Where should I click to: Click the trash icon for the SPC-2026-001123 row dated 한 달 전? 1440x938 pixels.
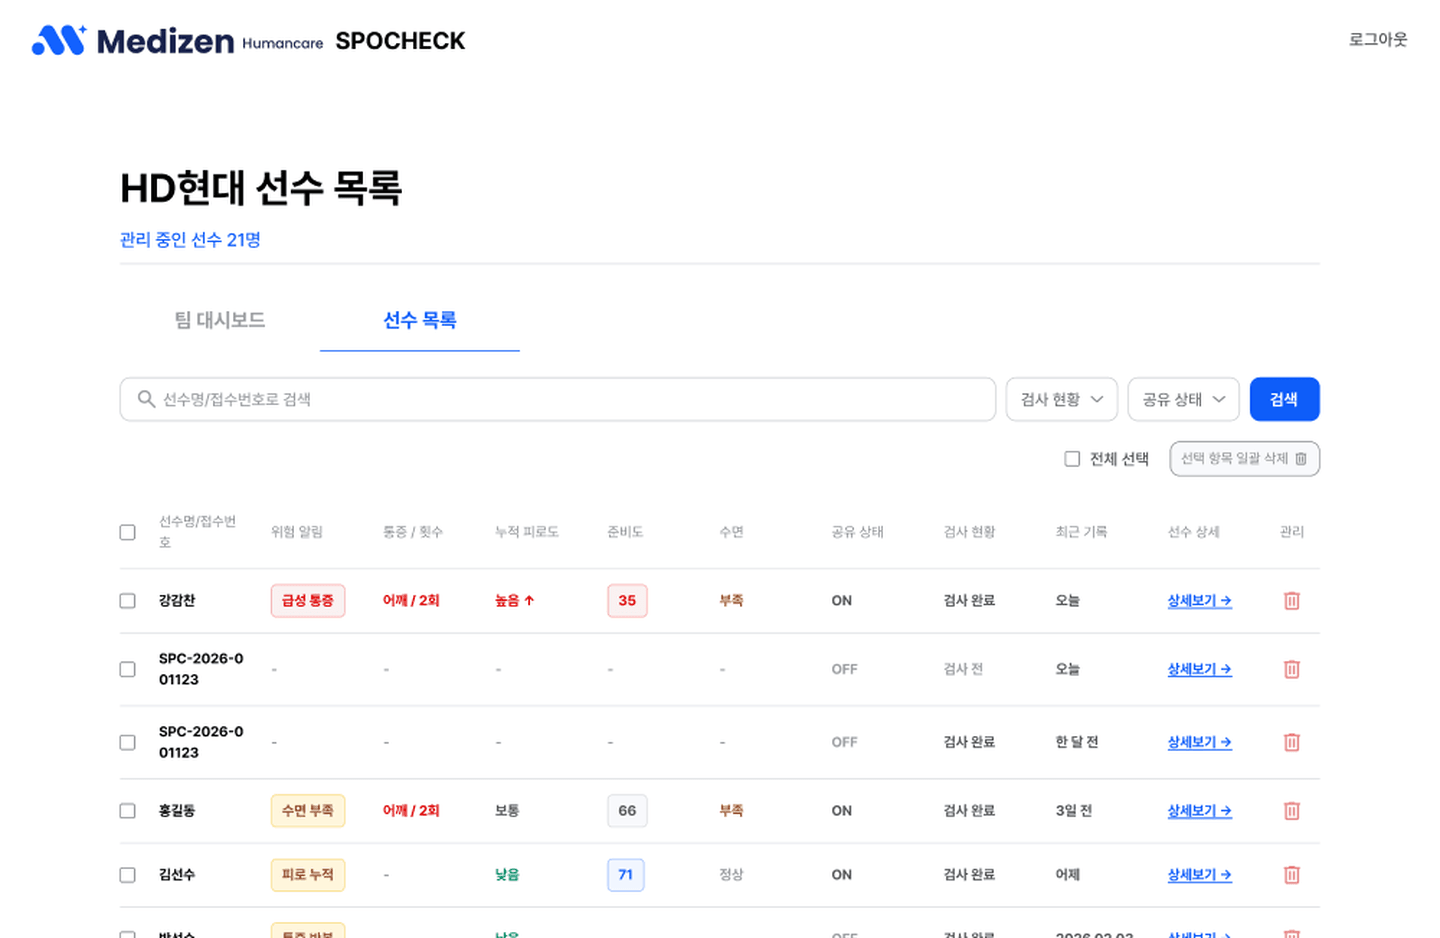[1291, 742]
